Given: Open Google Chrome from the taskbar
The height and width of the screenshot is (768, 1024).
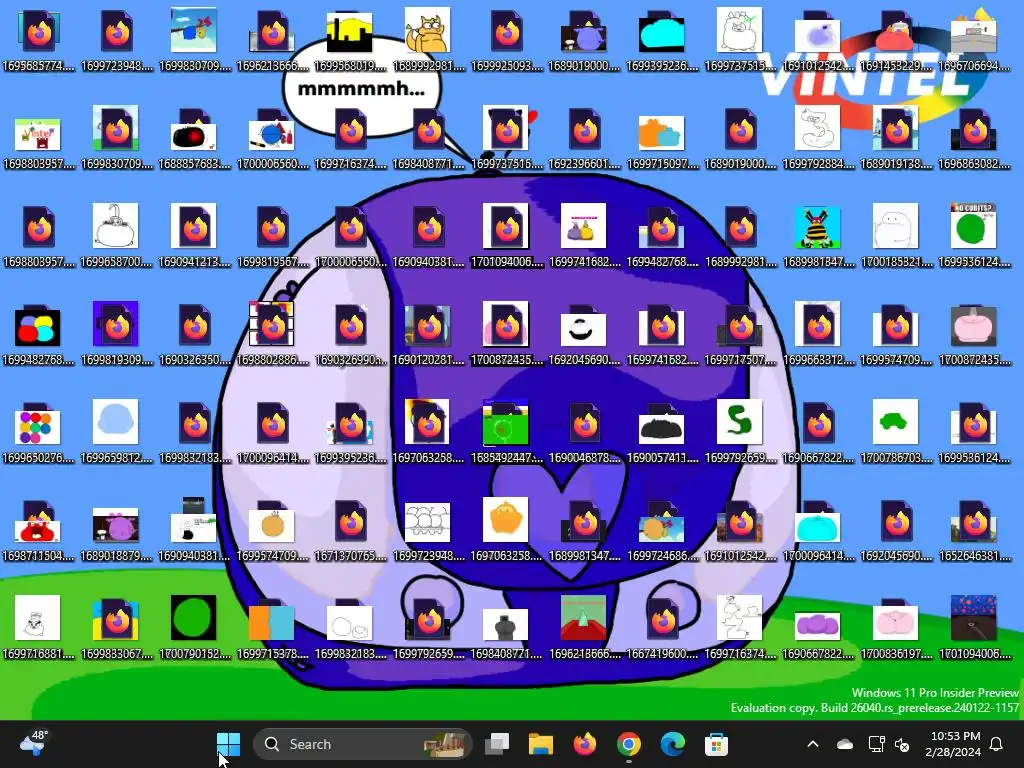Looking at the screenshot, I should click(628, 744).
